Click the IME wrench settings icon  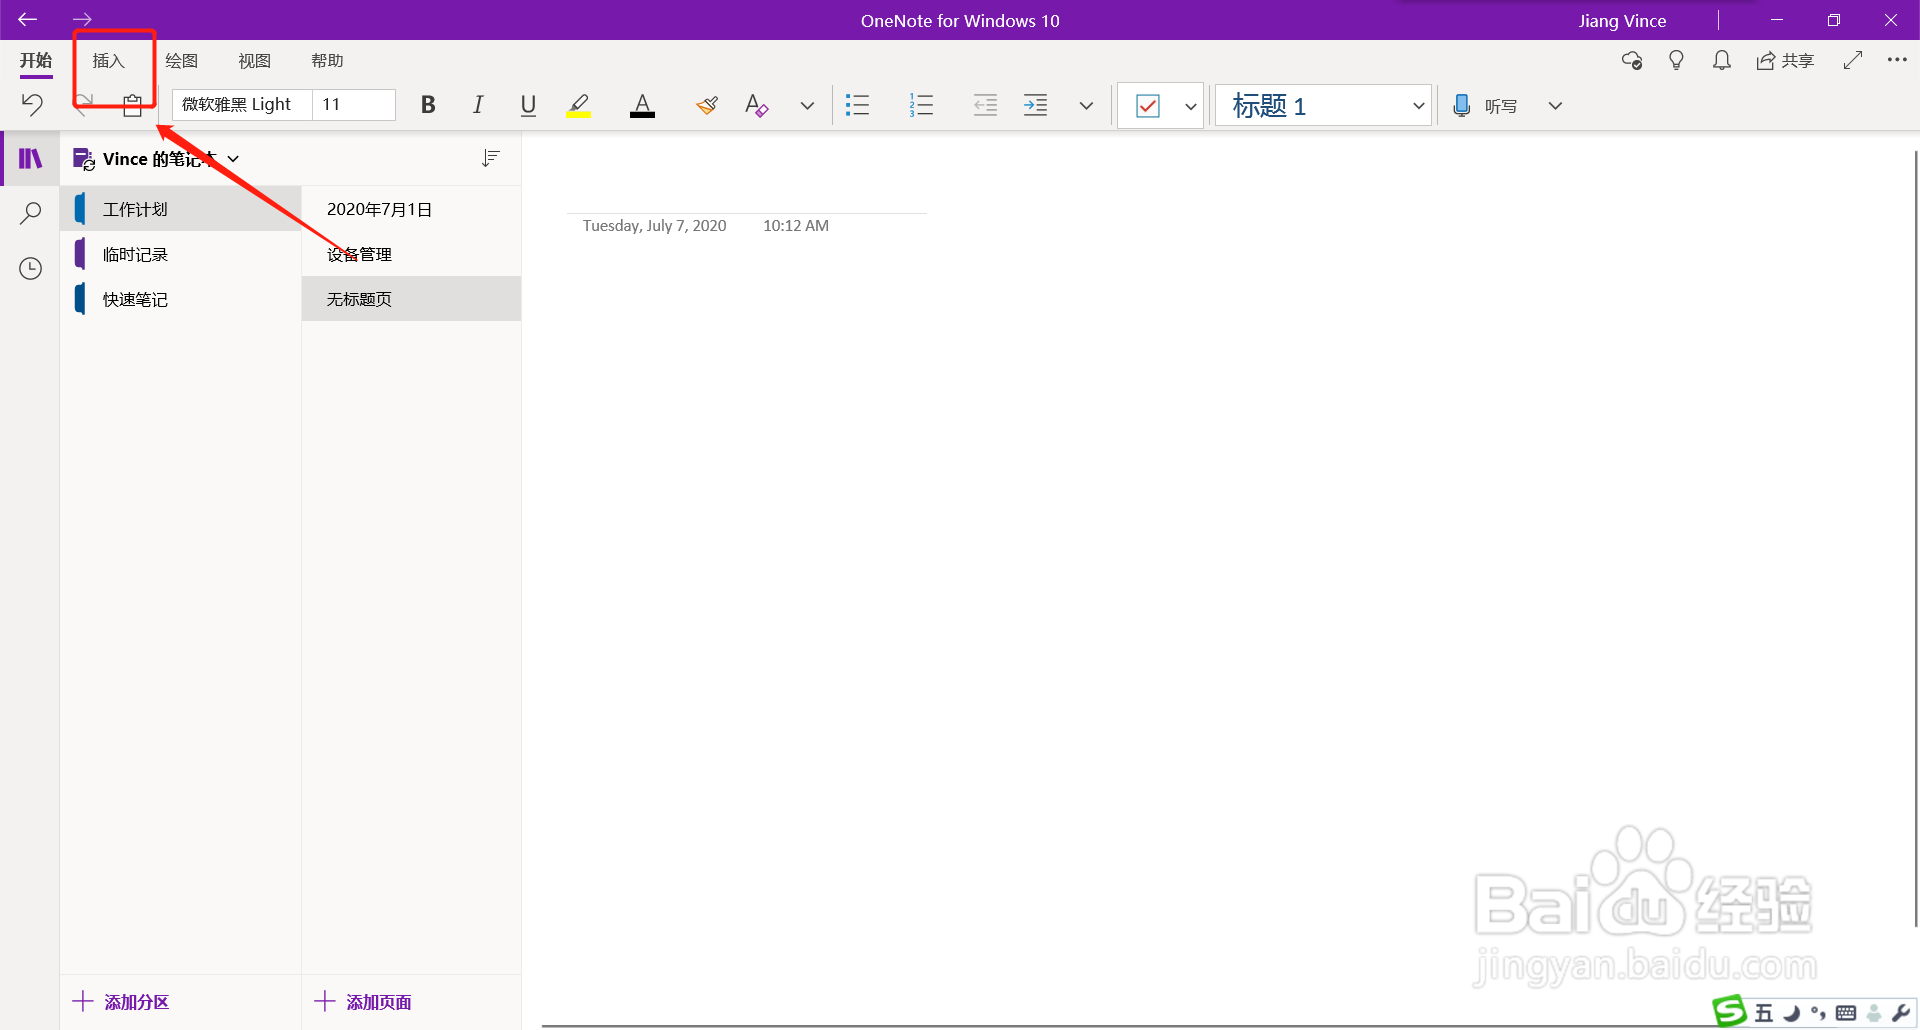tap(1901, 1014)
